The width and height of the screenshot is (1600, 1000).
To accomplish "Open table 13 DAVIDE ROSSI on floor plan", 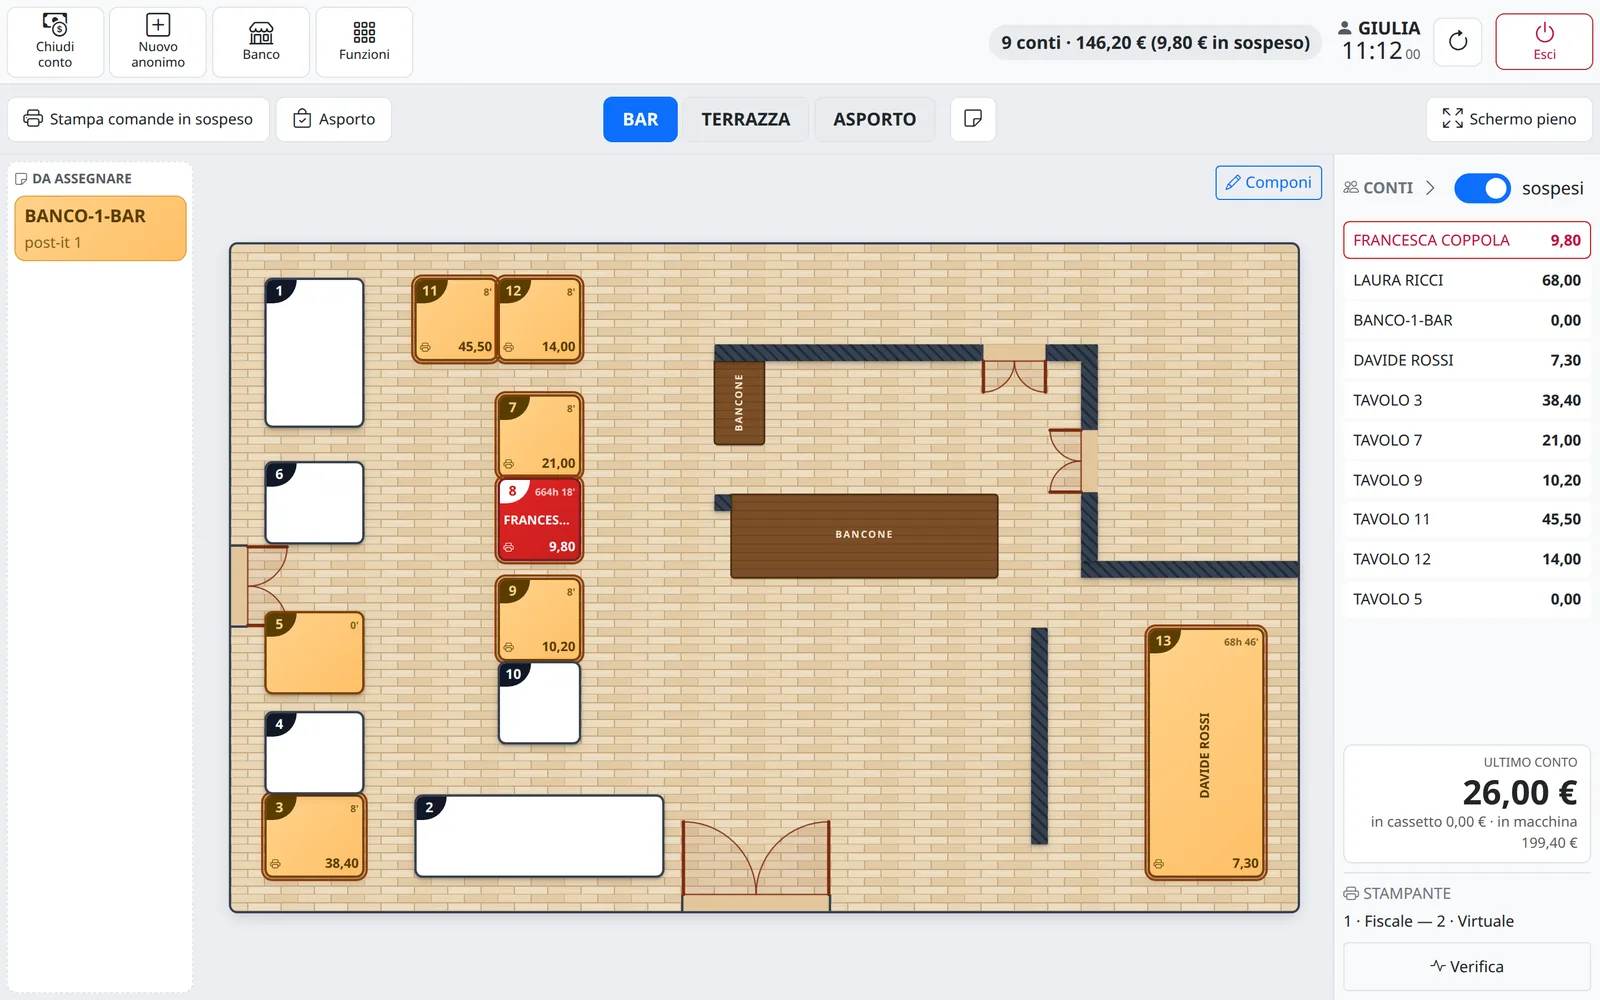I will tap(1206, 753).
